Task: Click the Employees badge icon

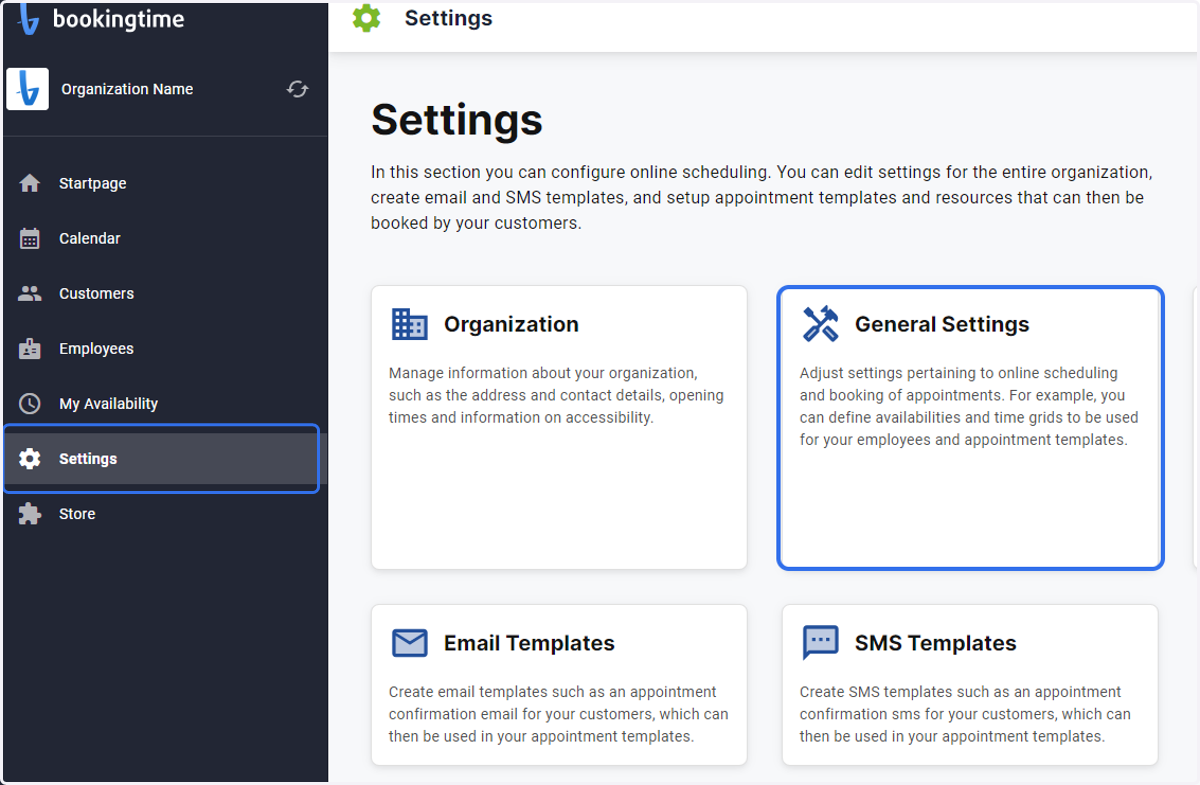Action: point(30,348)
